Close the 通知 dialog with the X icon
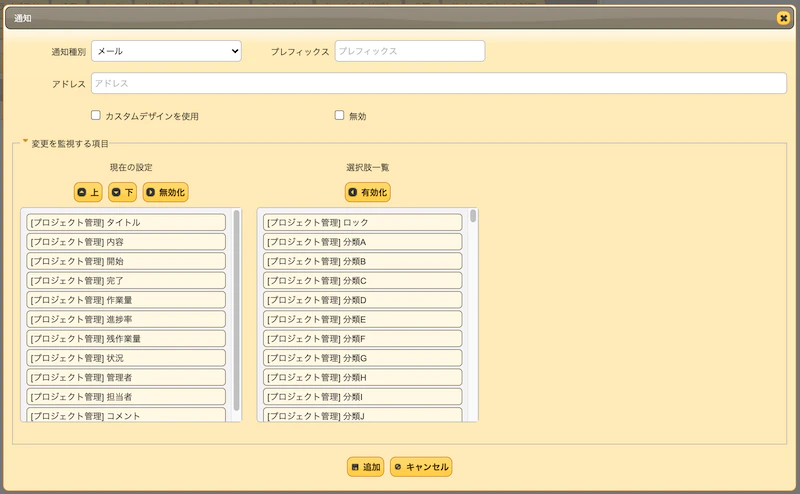The image size is (800, 494). (x=783, y=18)
